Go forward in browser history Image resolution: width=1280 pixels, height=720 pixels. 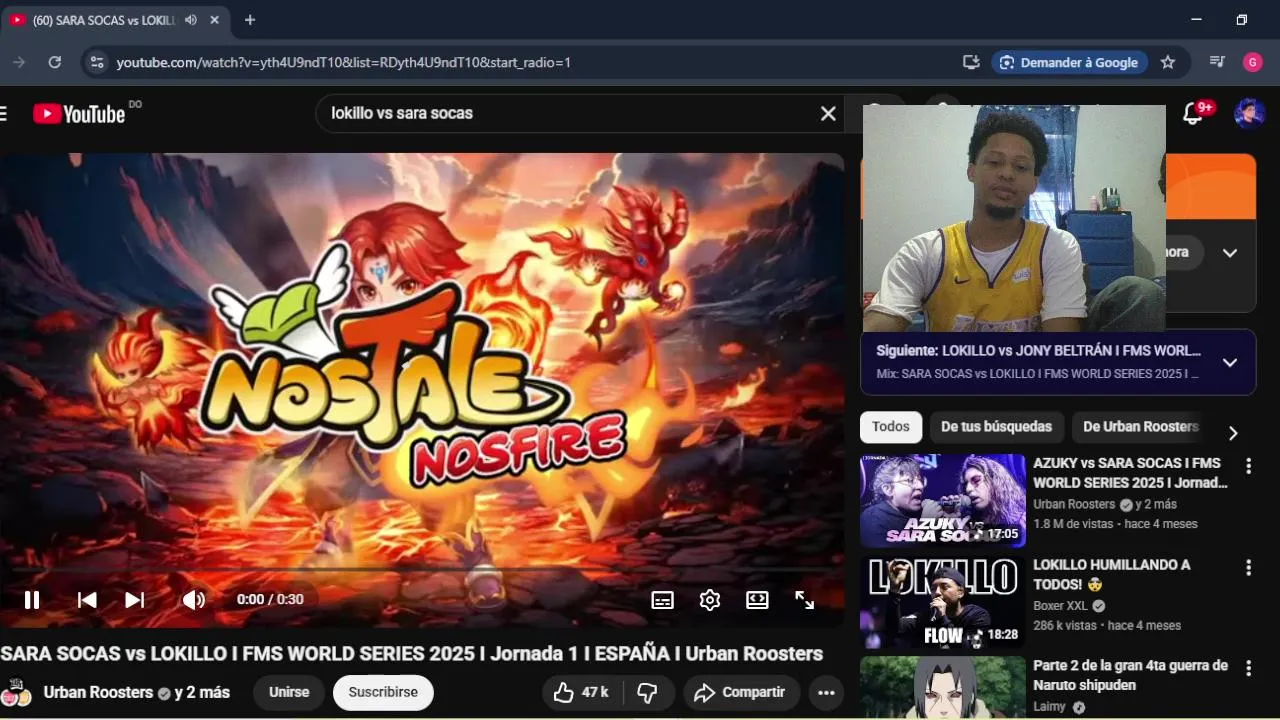pos(18,62)
